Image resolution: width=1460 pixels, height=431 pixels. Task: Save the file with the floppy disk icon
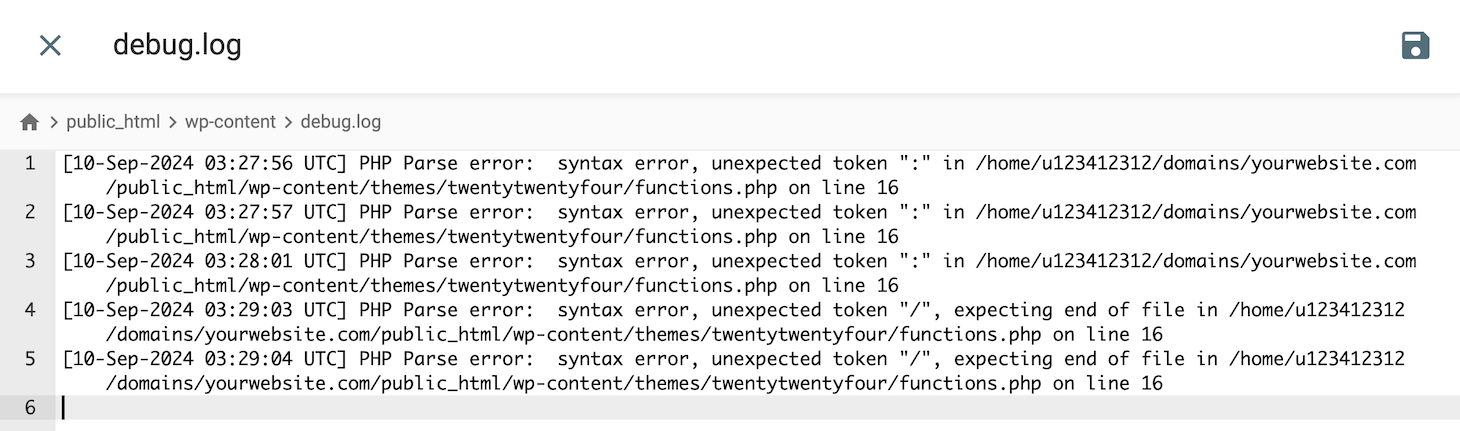[1415, 45]
